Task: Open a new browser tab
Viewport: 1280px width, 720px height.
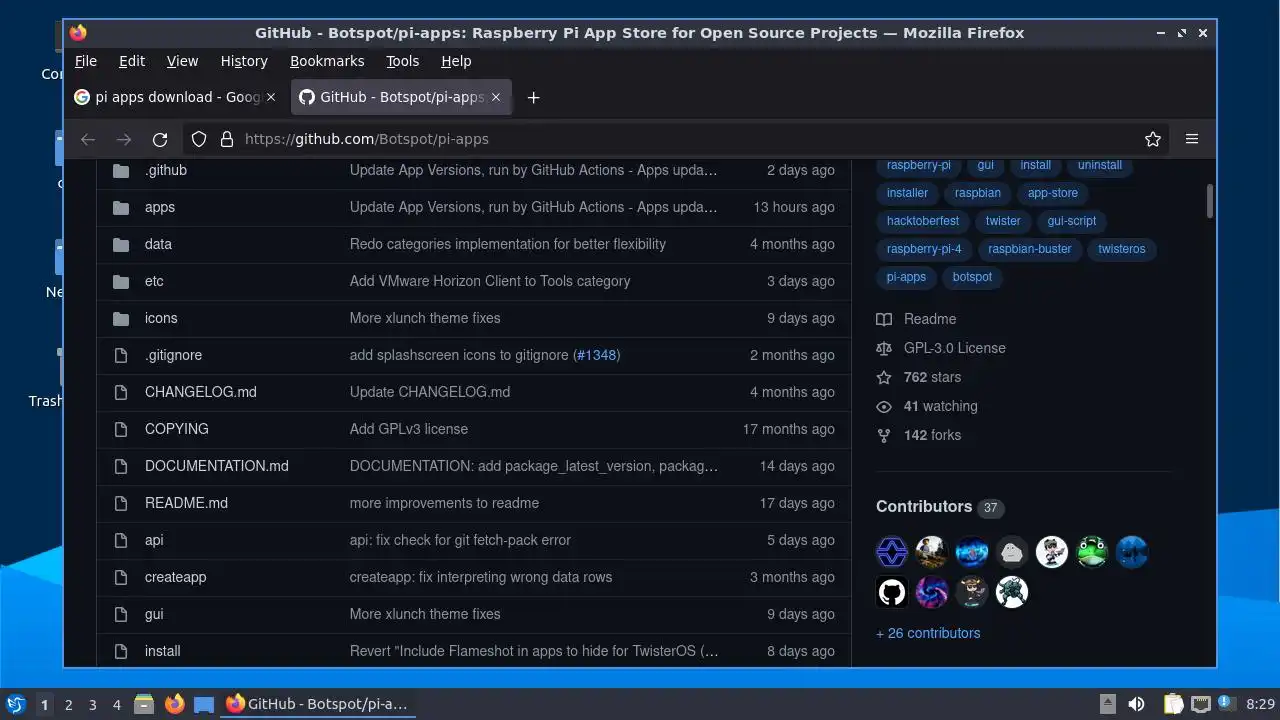Action: tap(533, 97)
